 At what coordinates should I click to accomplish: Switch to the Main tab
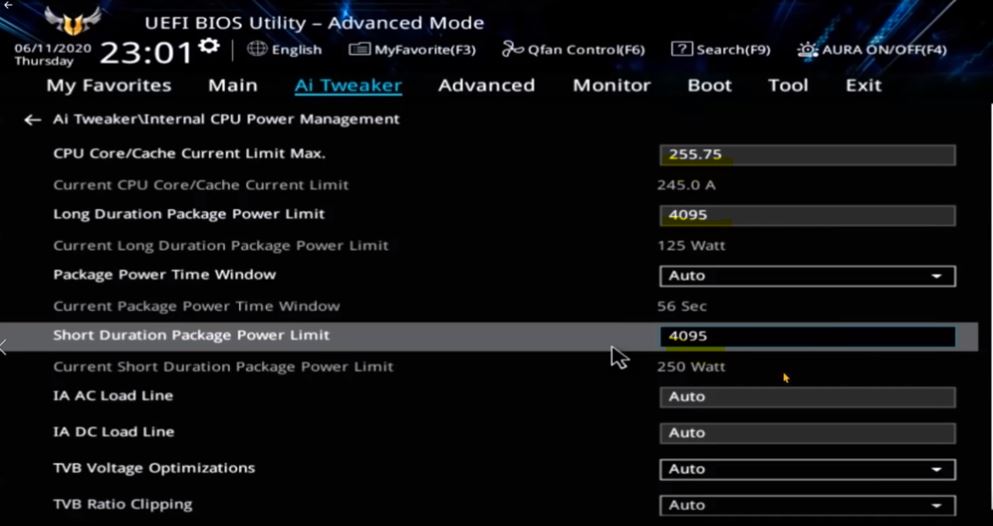(233, 85)
